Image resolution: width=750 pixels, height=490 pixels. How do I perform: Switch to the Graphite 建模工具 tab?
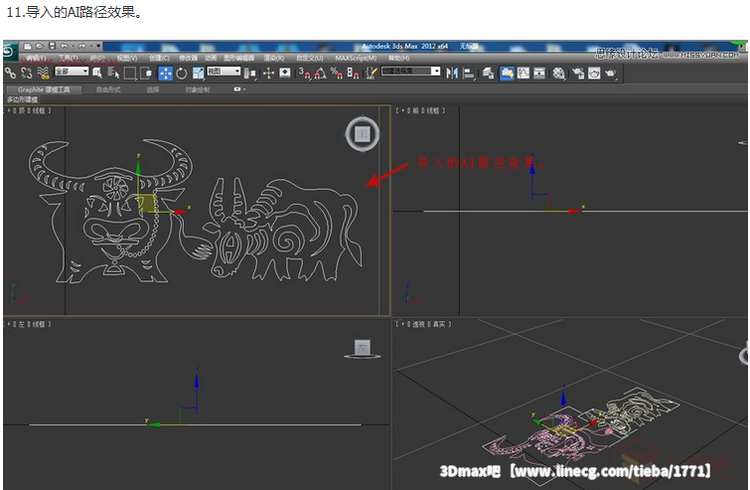click(44, 89)
